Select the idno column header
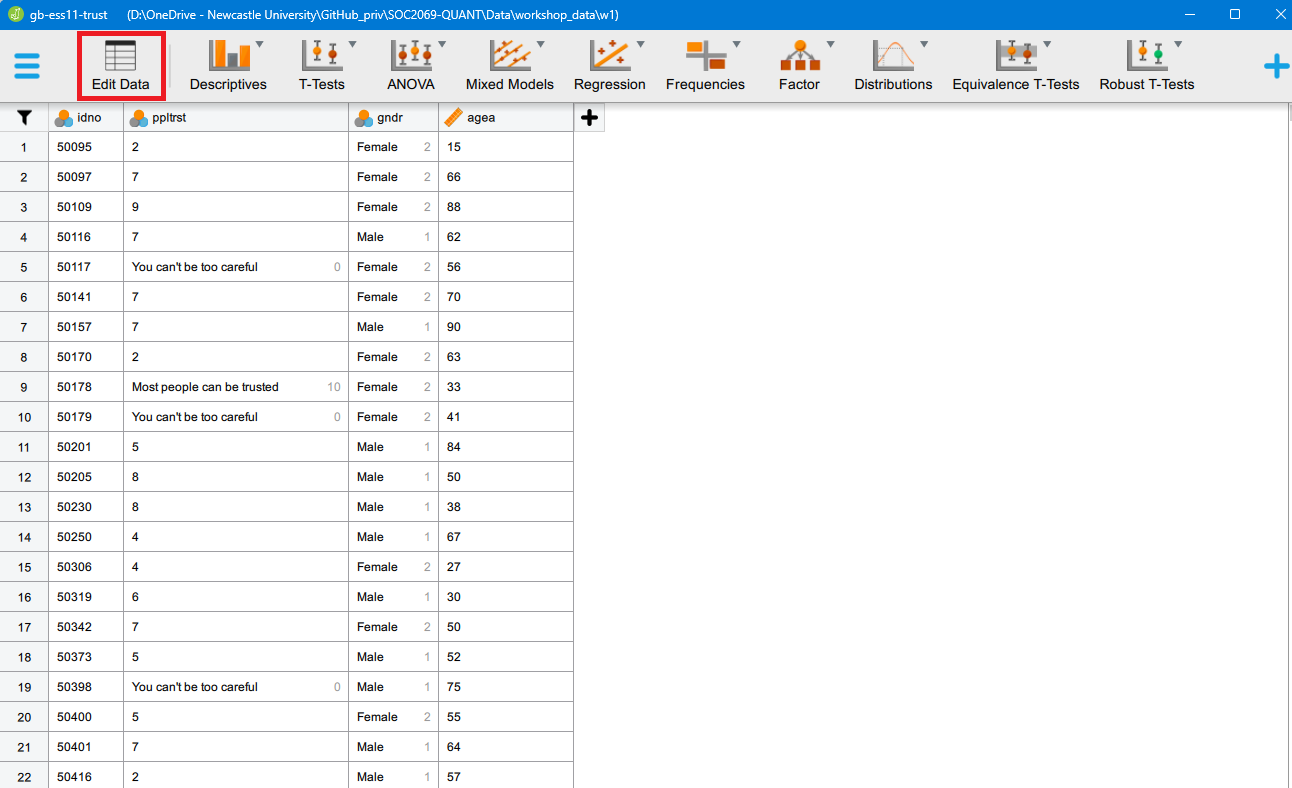 click(x=86, y=118)
